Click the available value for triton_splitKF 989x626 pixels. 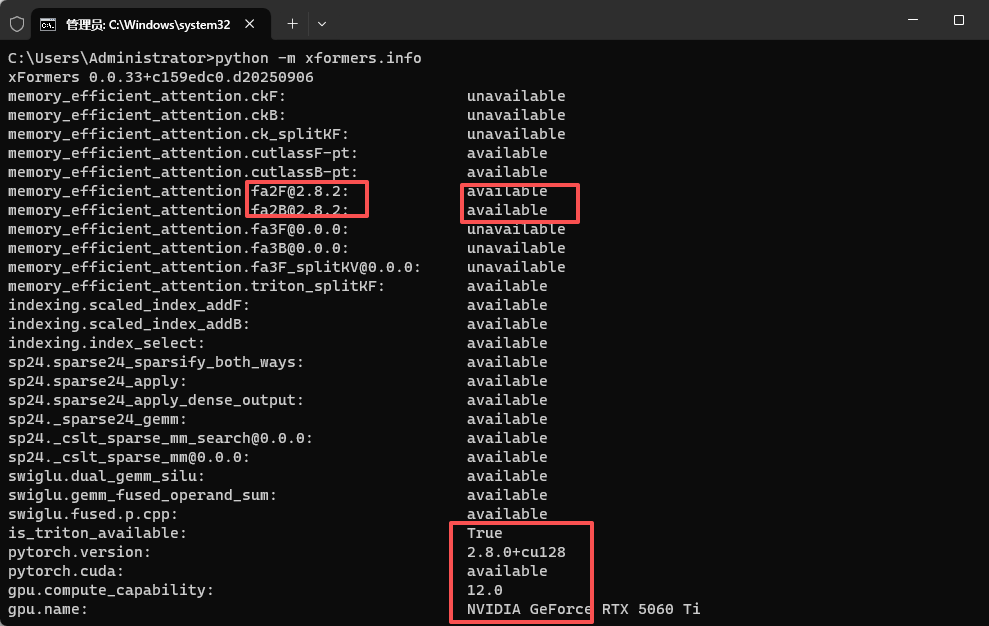click(507, 286)
